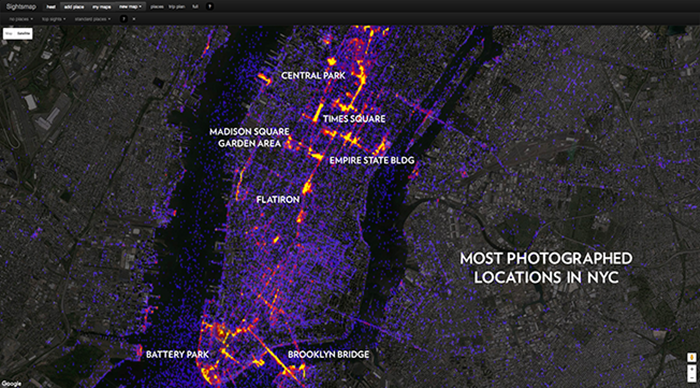Switch to full view link
Screen dimensions: 700x388
[195, 7]
